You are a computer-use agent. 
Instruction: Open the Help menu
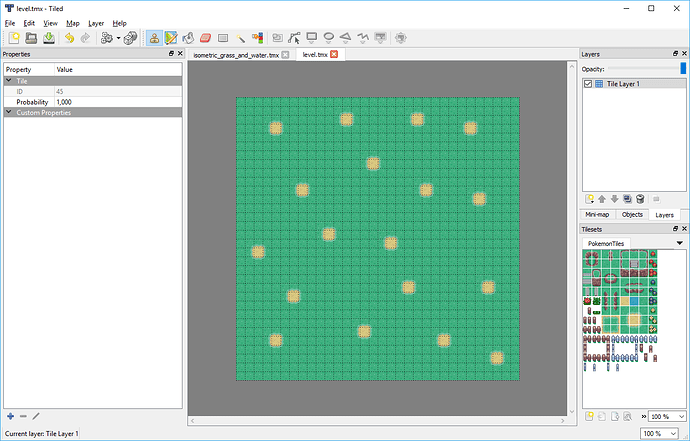[120, 23]
